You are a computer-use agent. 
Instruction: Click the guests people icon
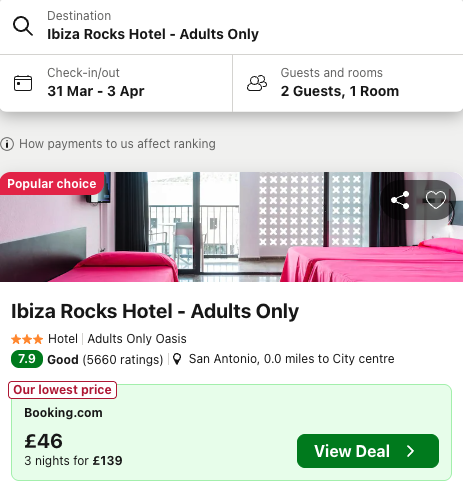pyautogui.click(x=257, y=83)
